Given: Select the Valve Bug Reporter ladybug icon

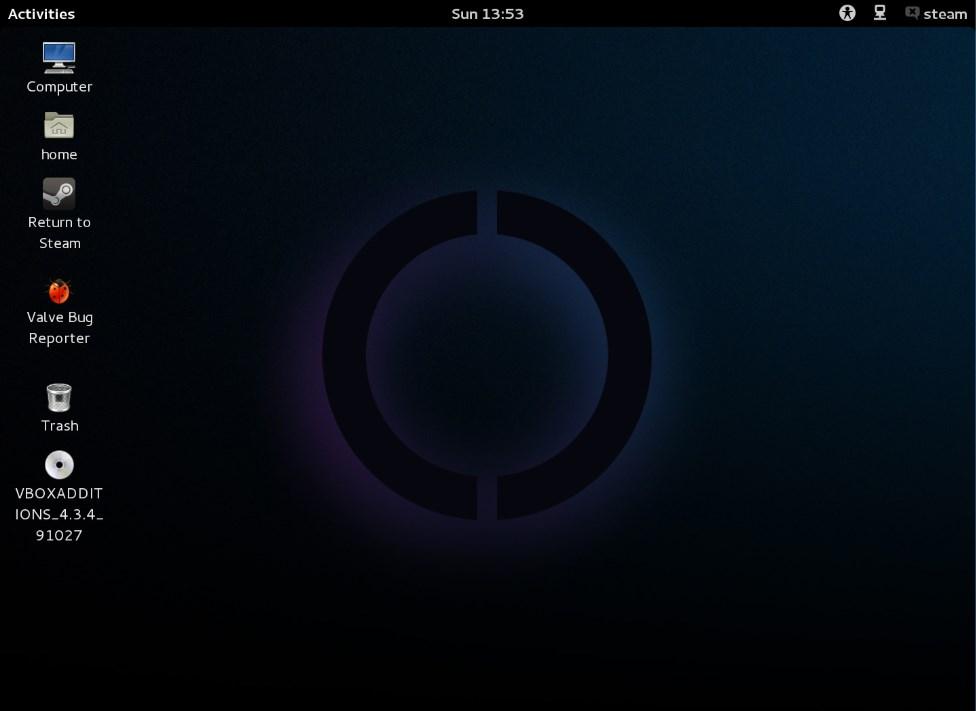Looking at the screenshot, I should click(x=59, y=291).
